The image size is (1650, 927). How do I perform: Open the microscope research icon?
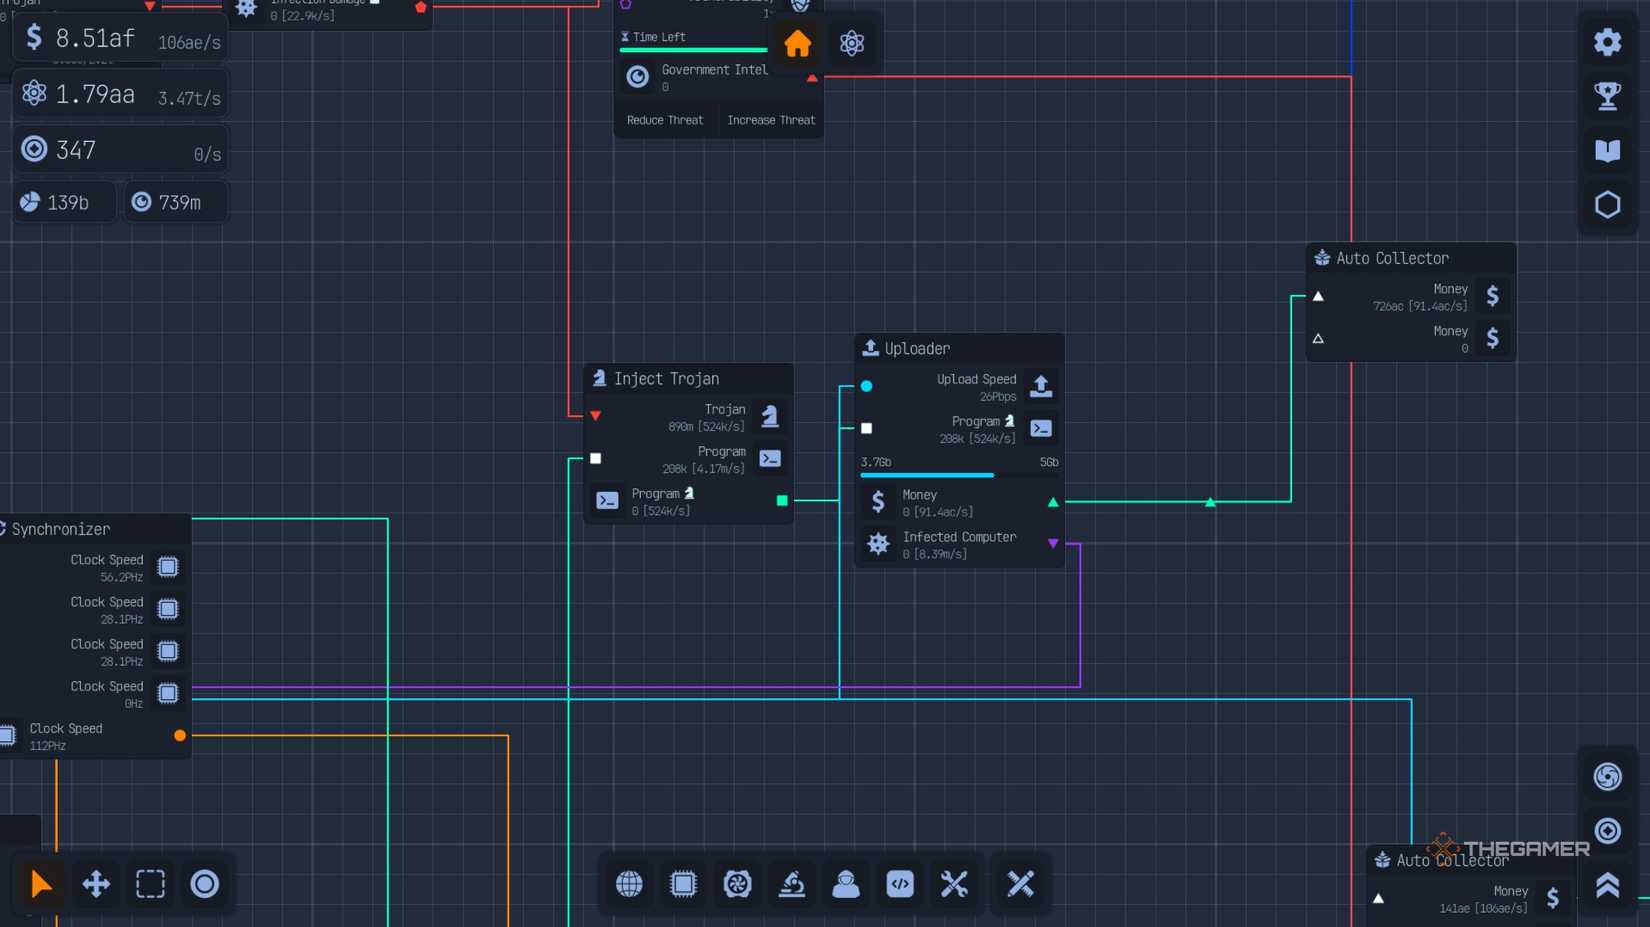tap(791, 884)
